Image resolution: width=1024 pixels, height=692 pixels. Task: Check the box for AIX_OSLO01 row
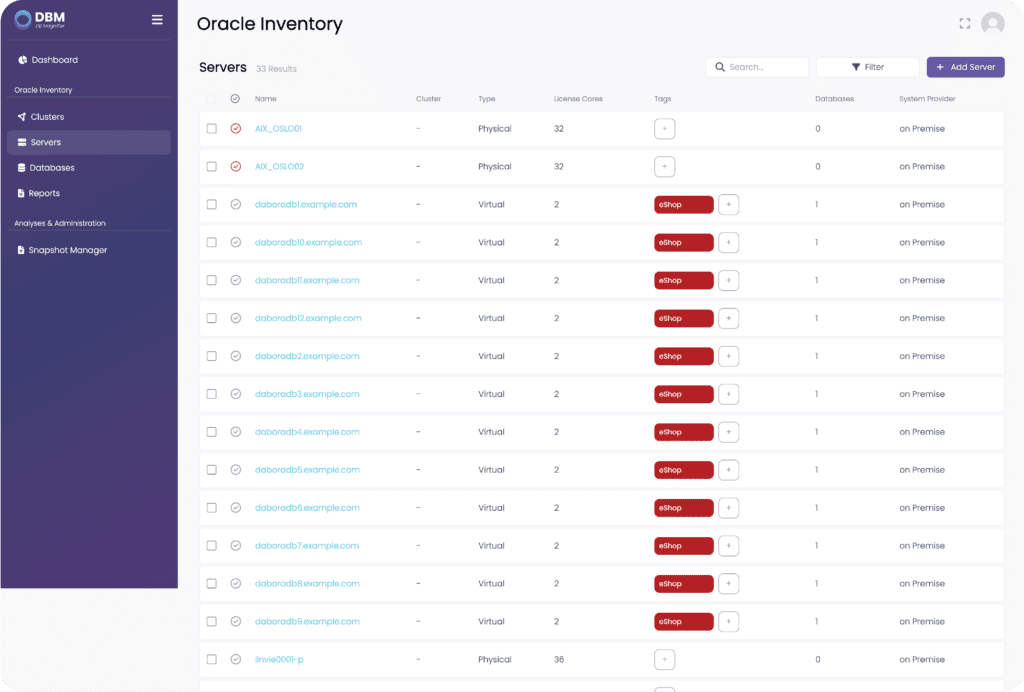[211, 129]
